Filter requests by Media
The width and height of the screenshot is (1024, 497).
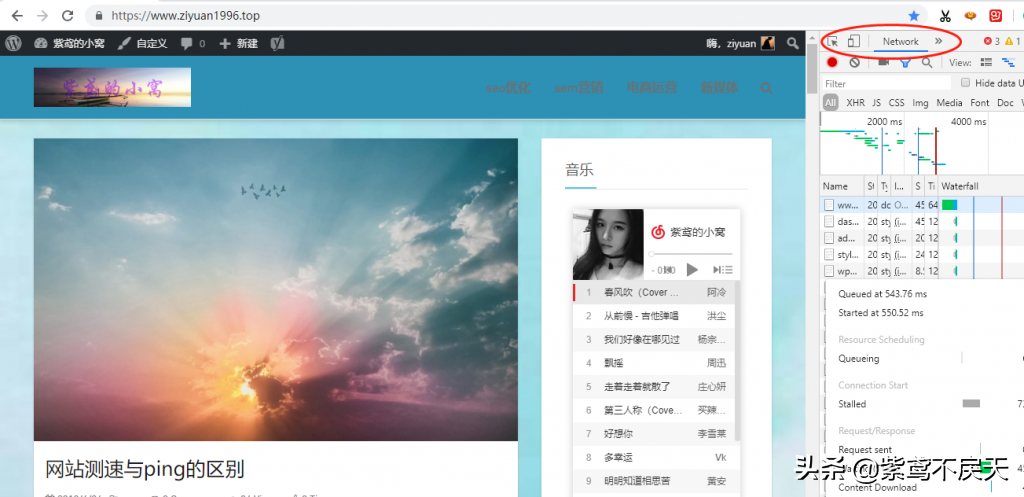949,103
